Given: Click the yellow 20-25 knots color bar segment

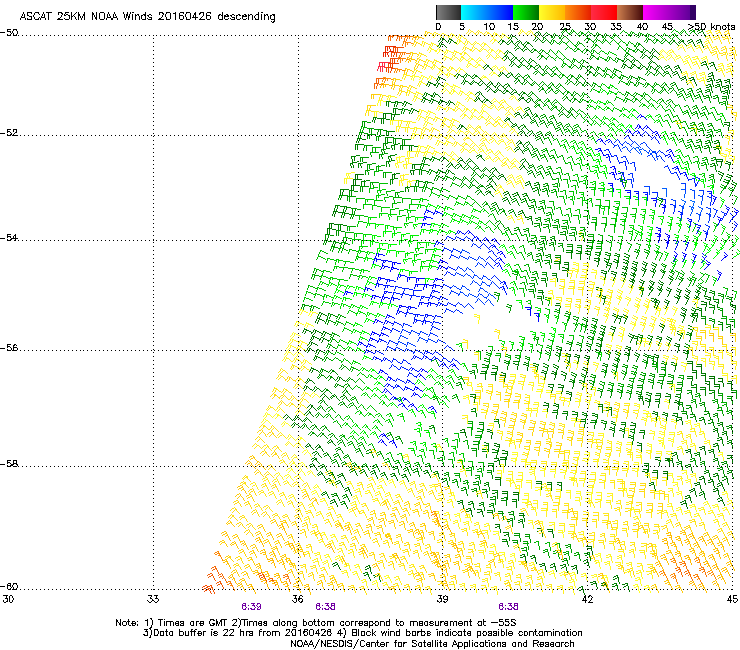Looking at the screenshot, I should 552,12.
